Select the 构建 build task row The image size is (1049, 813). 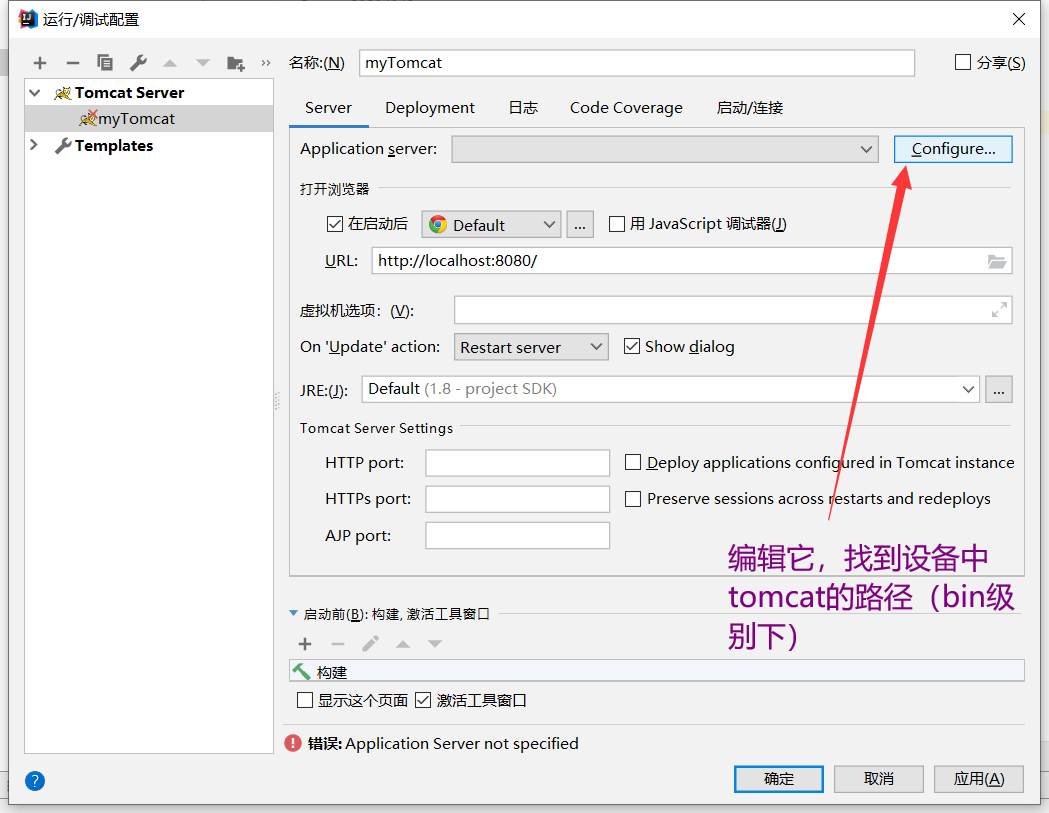point(657,671)
